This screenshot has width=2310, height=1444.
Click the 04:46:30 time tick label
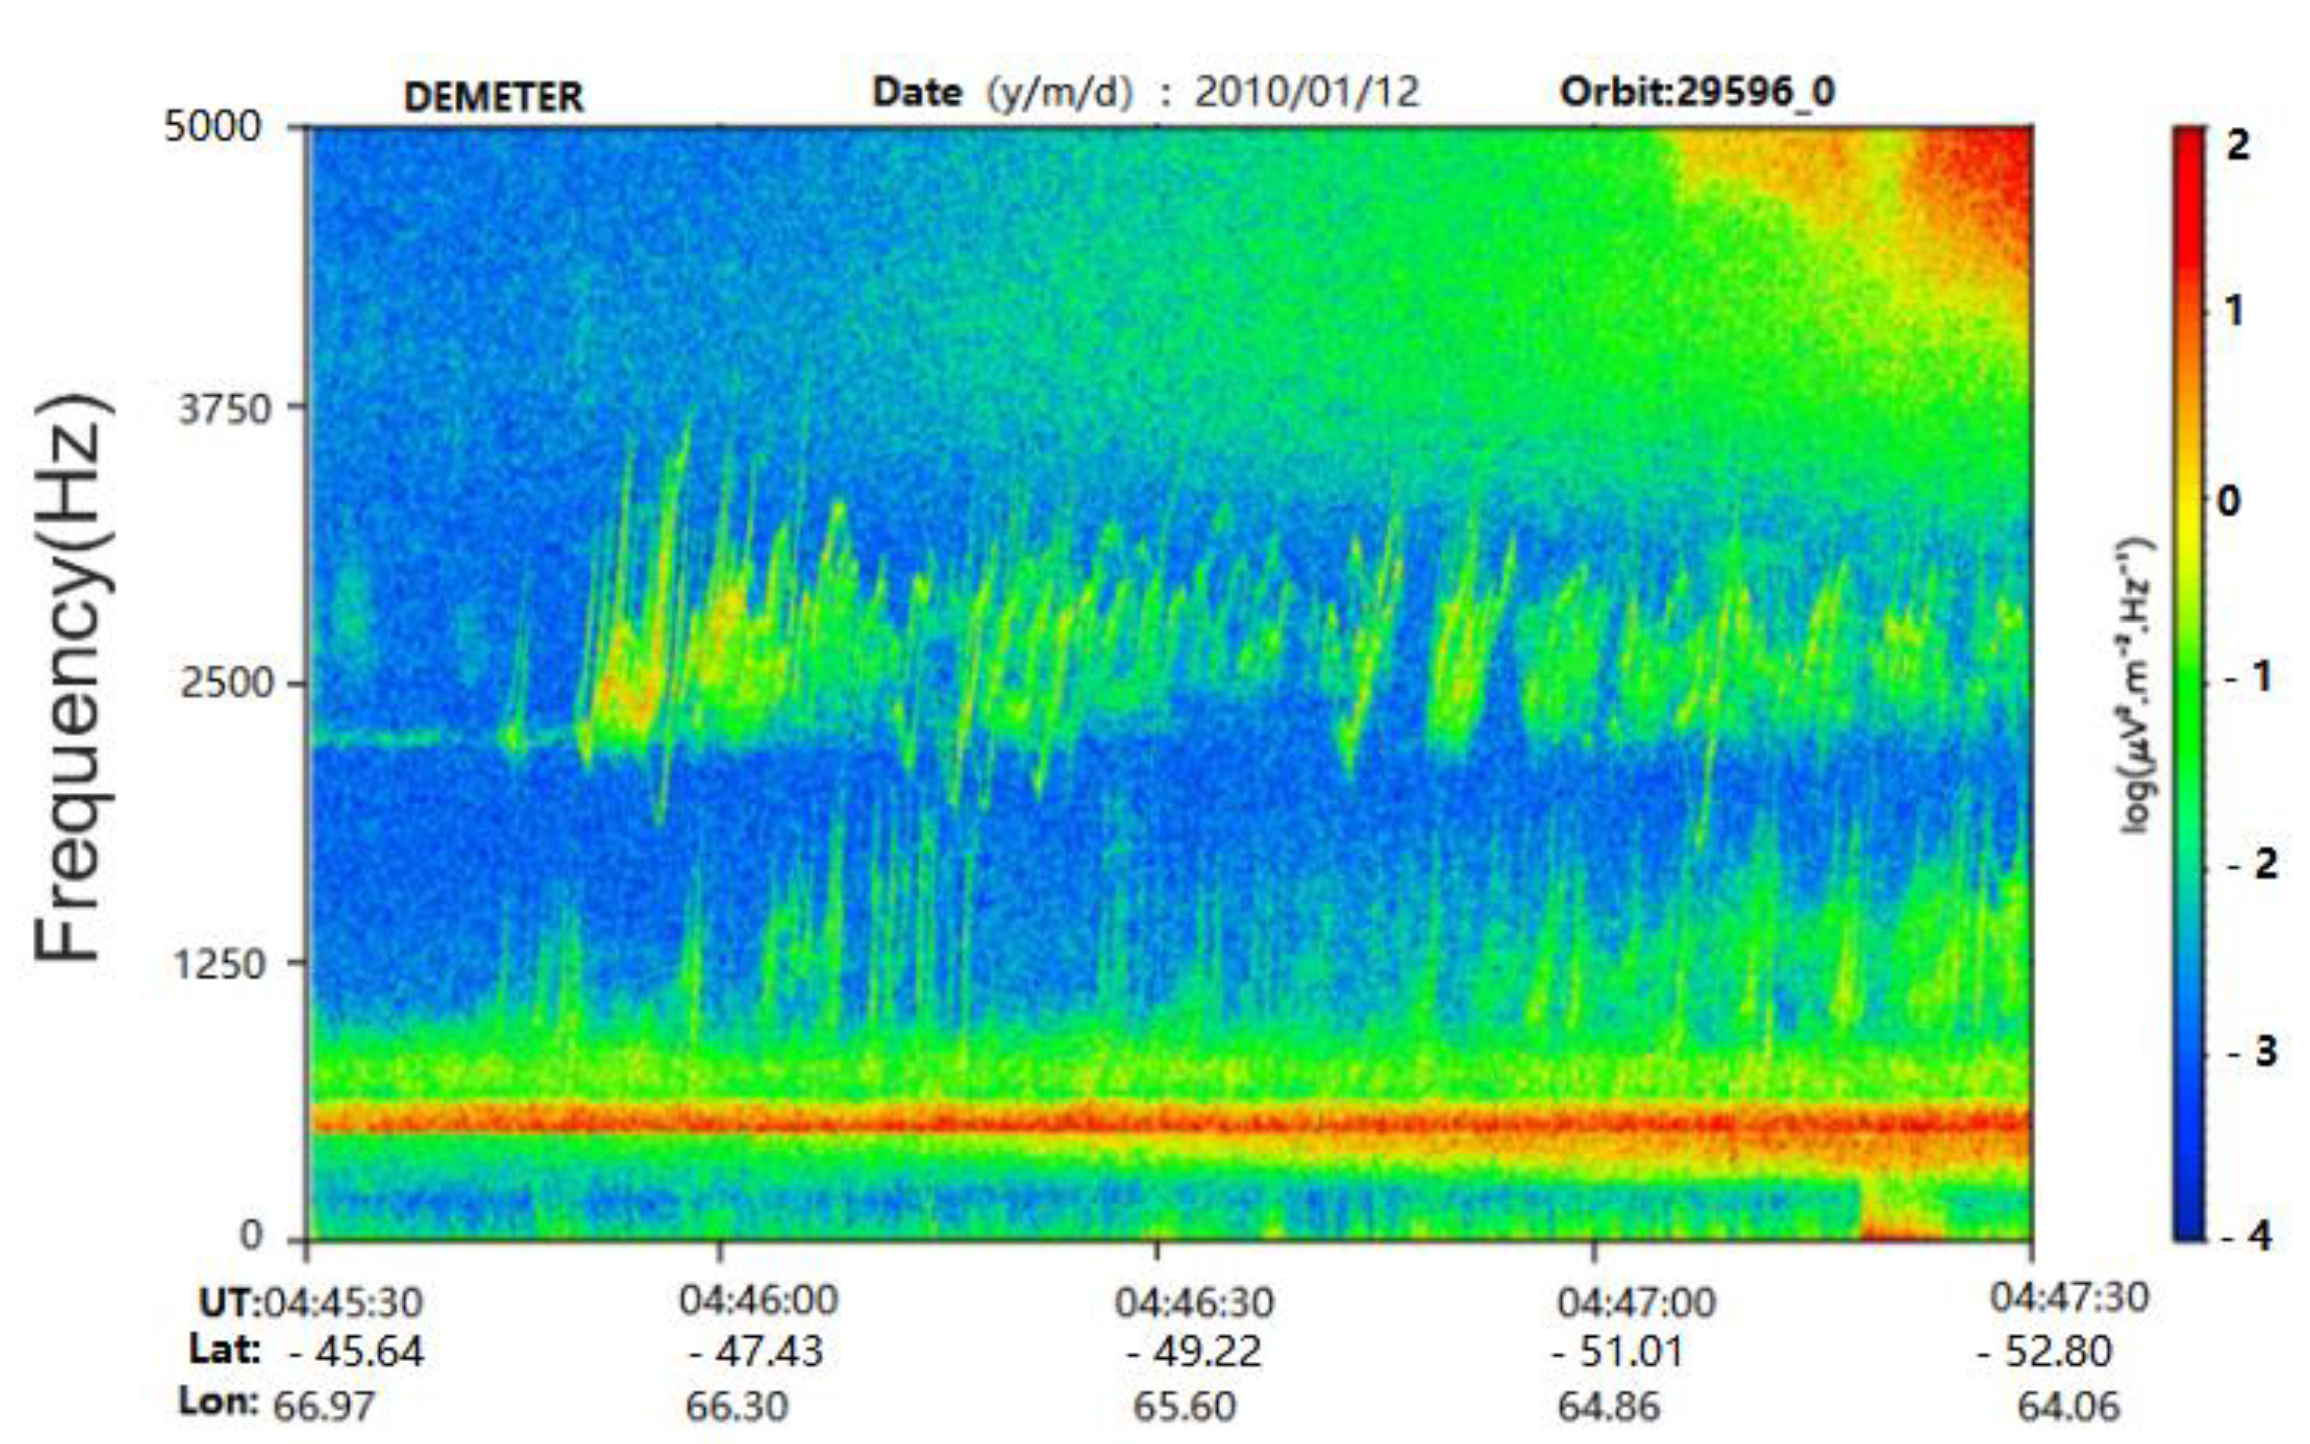(x=1194, y=1303)
